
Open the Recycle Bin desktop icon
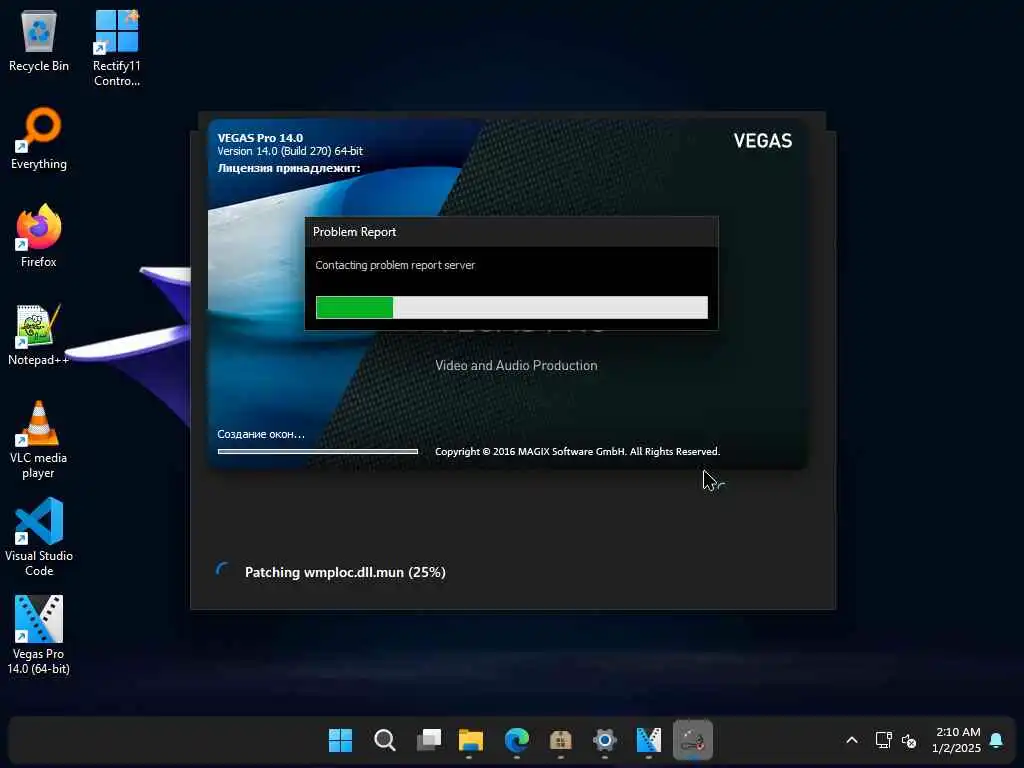39,40
